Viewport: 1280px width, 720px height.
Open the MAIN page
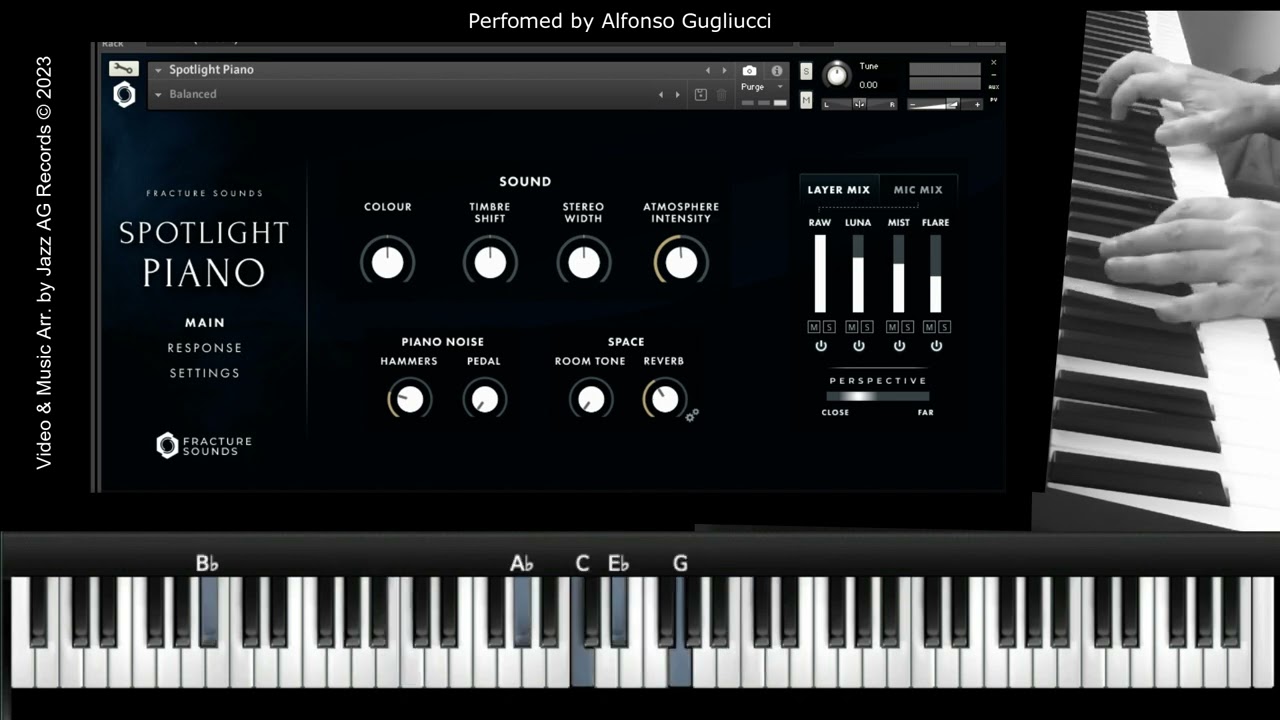point(205,323)
